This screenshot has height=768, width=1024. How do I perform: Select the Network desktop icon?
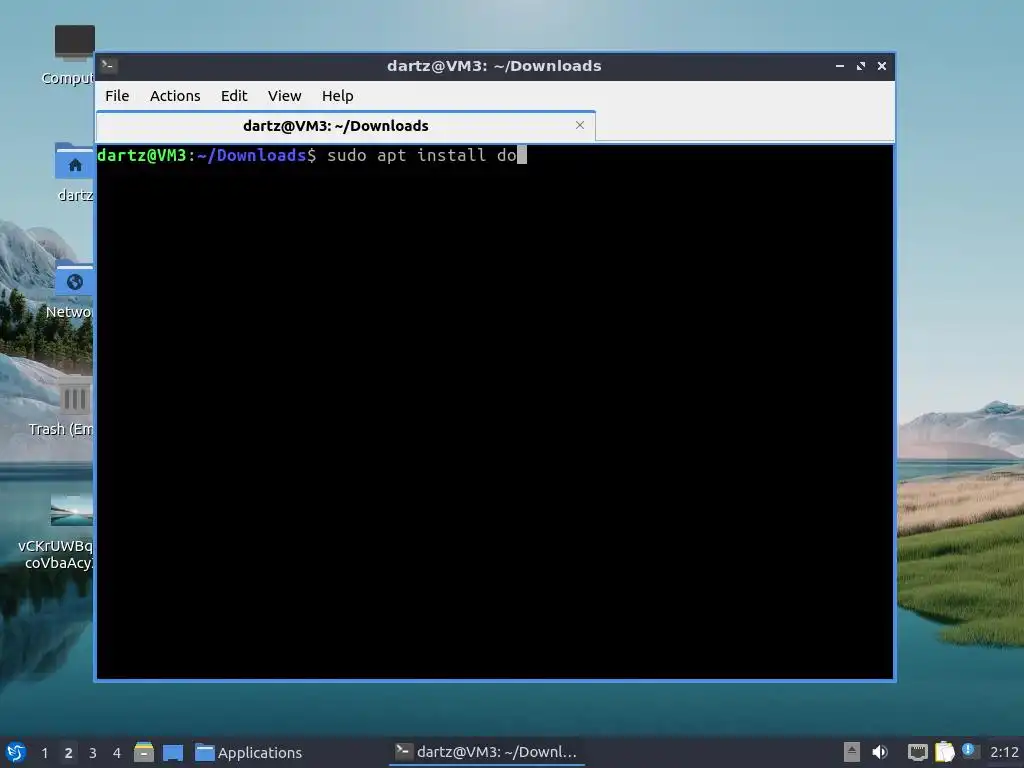[72, 290]
